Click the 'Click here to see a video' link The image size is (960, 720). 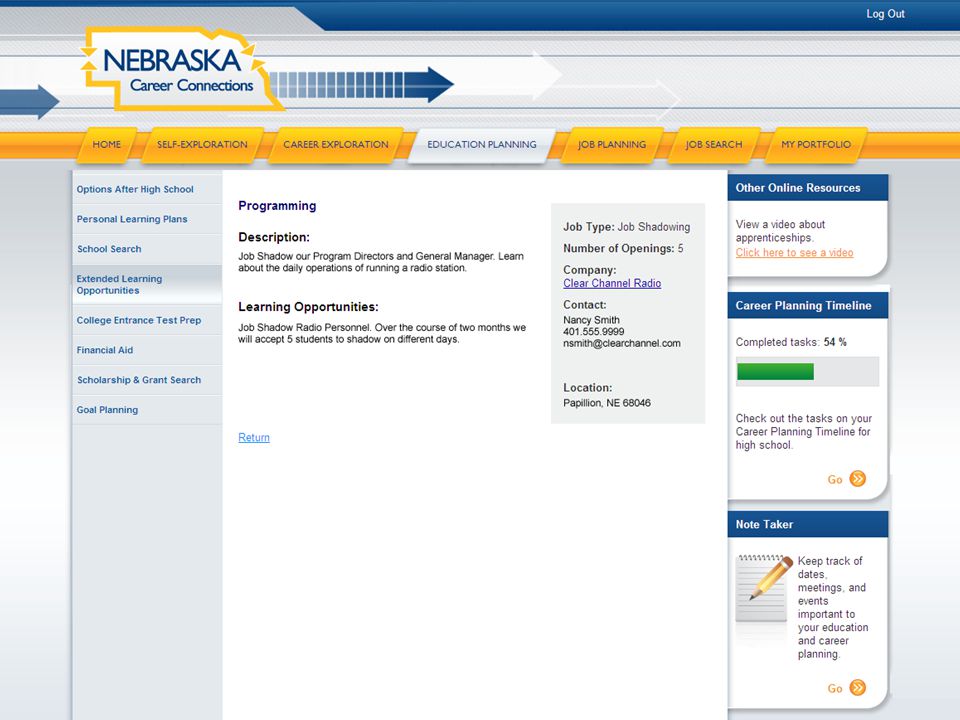pyautogui.click(x=794, y=252)
